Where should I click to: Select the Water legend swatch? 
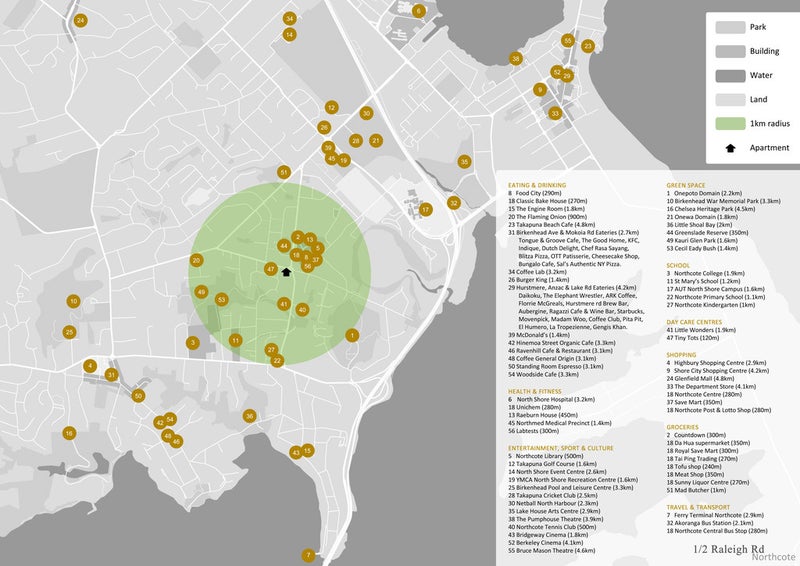click(x=730, y=76)
